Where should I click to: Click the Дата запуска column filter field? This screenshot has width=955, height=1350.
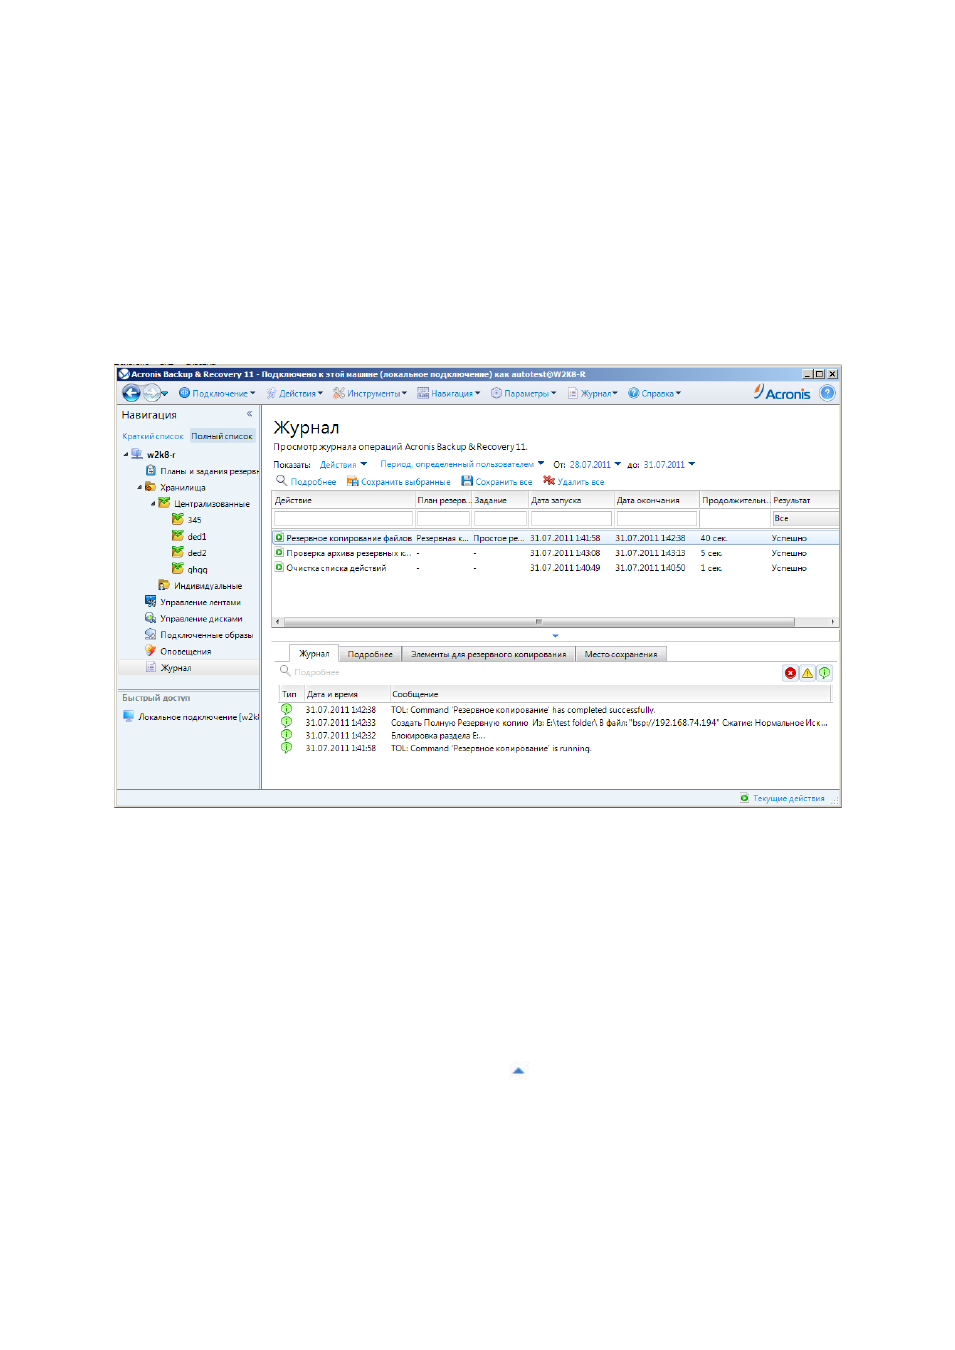pos(571,518)
